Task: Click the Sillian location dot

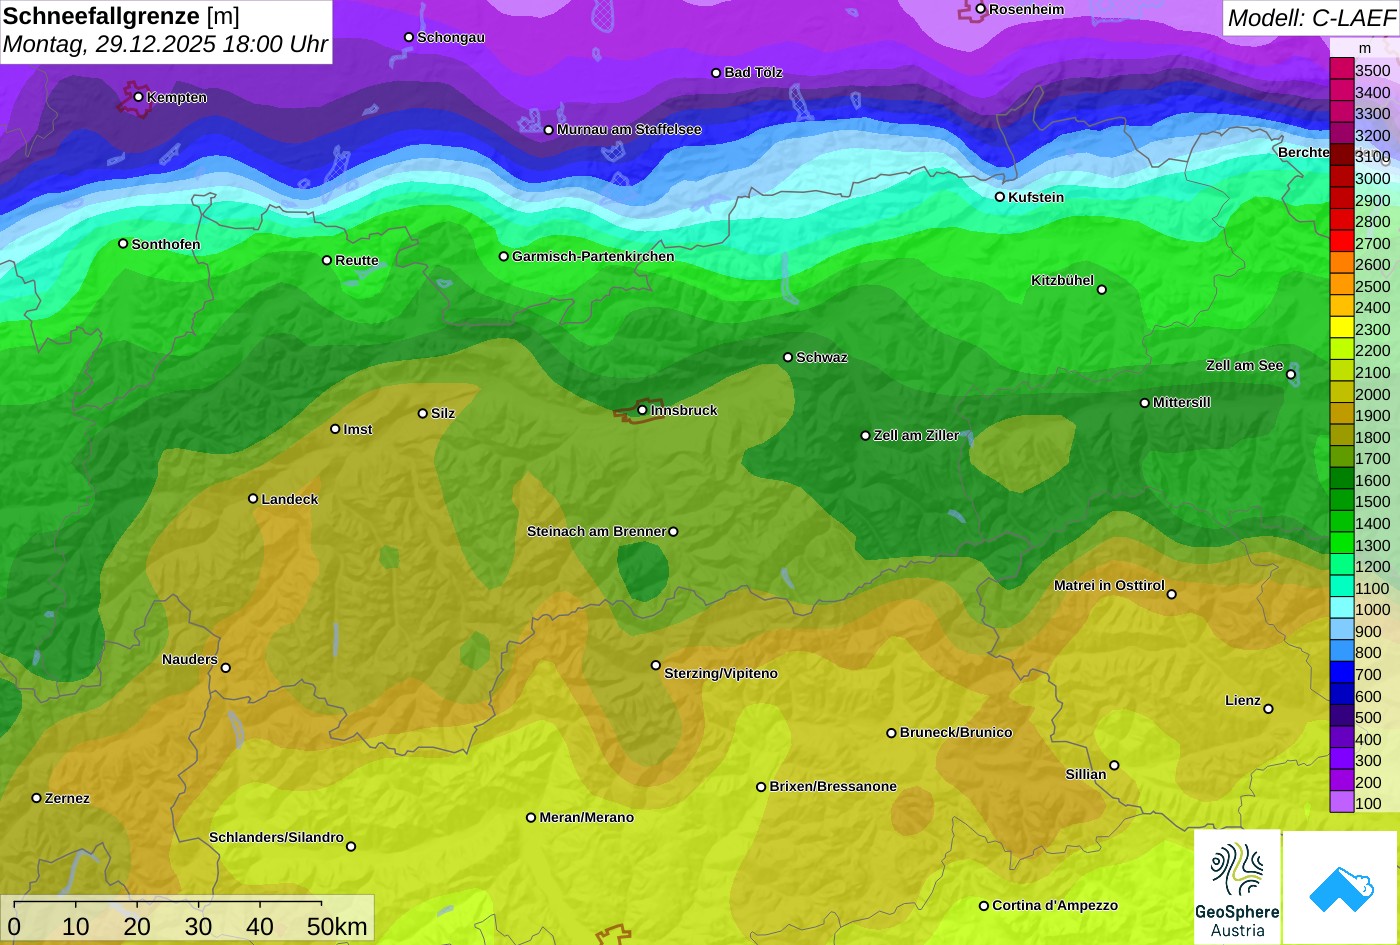Action: (1114, 766)
